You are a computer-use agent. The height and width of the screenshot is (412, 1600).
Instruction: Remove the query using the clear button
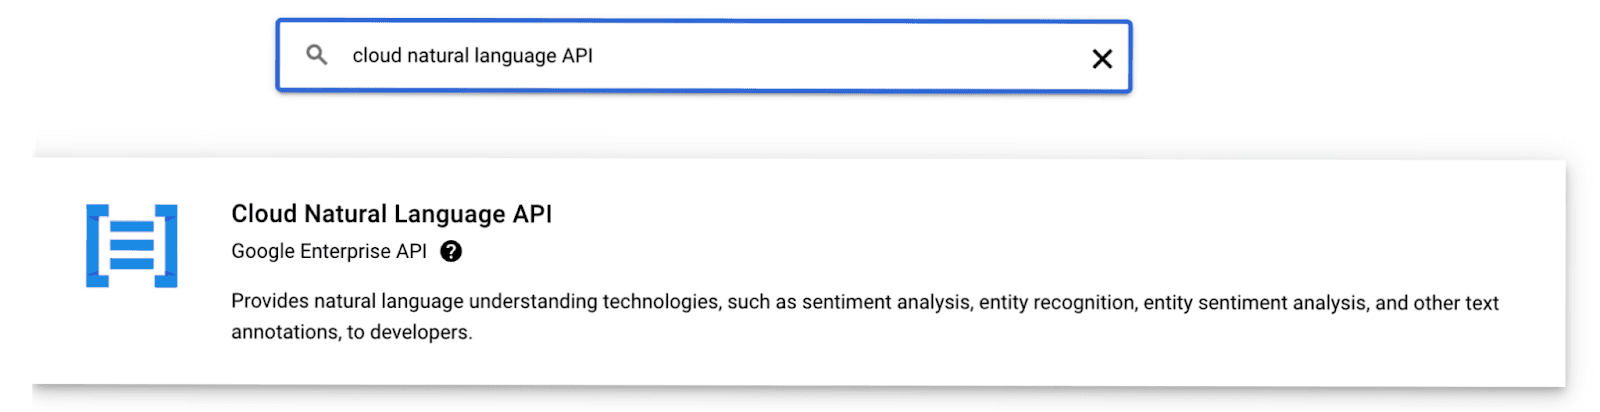pos(1102,59)
